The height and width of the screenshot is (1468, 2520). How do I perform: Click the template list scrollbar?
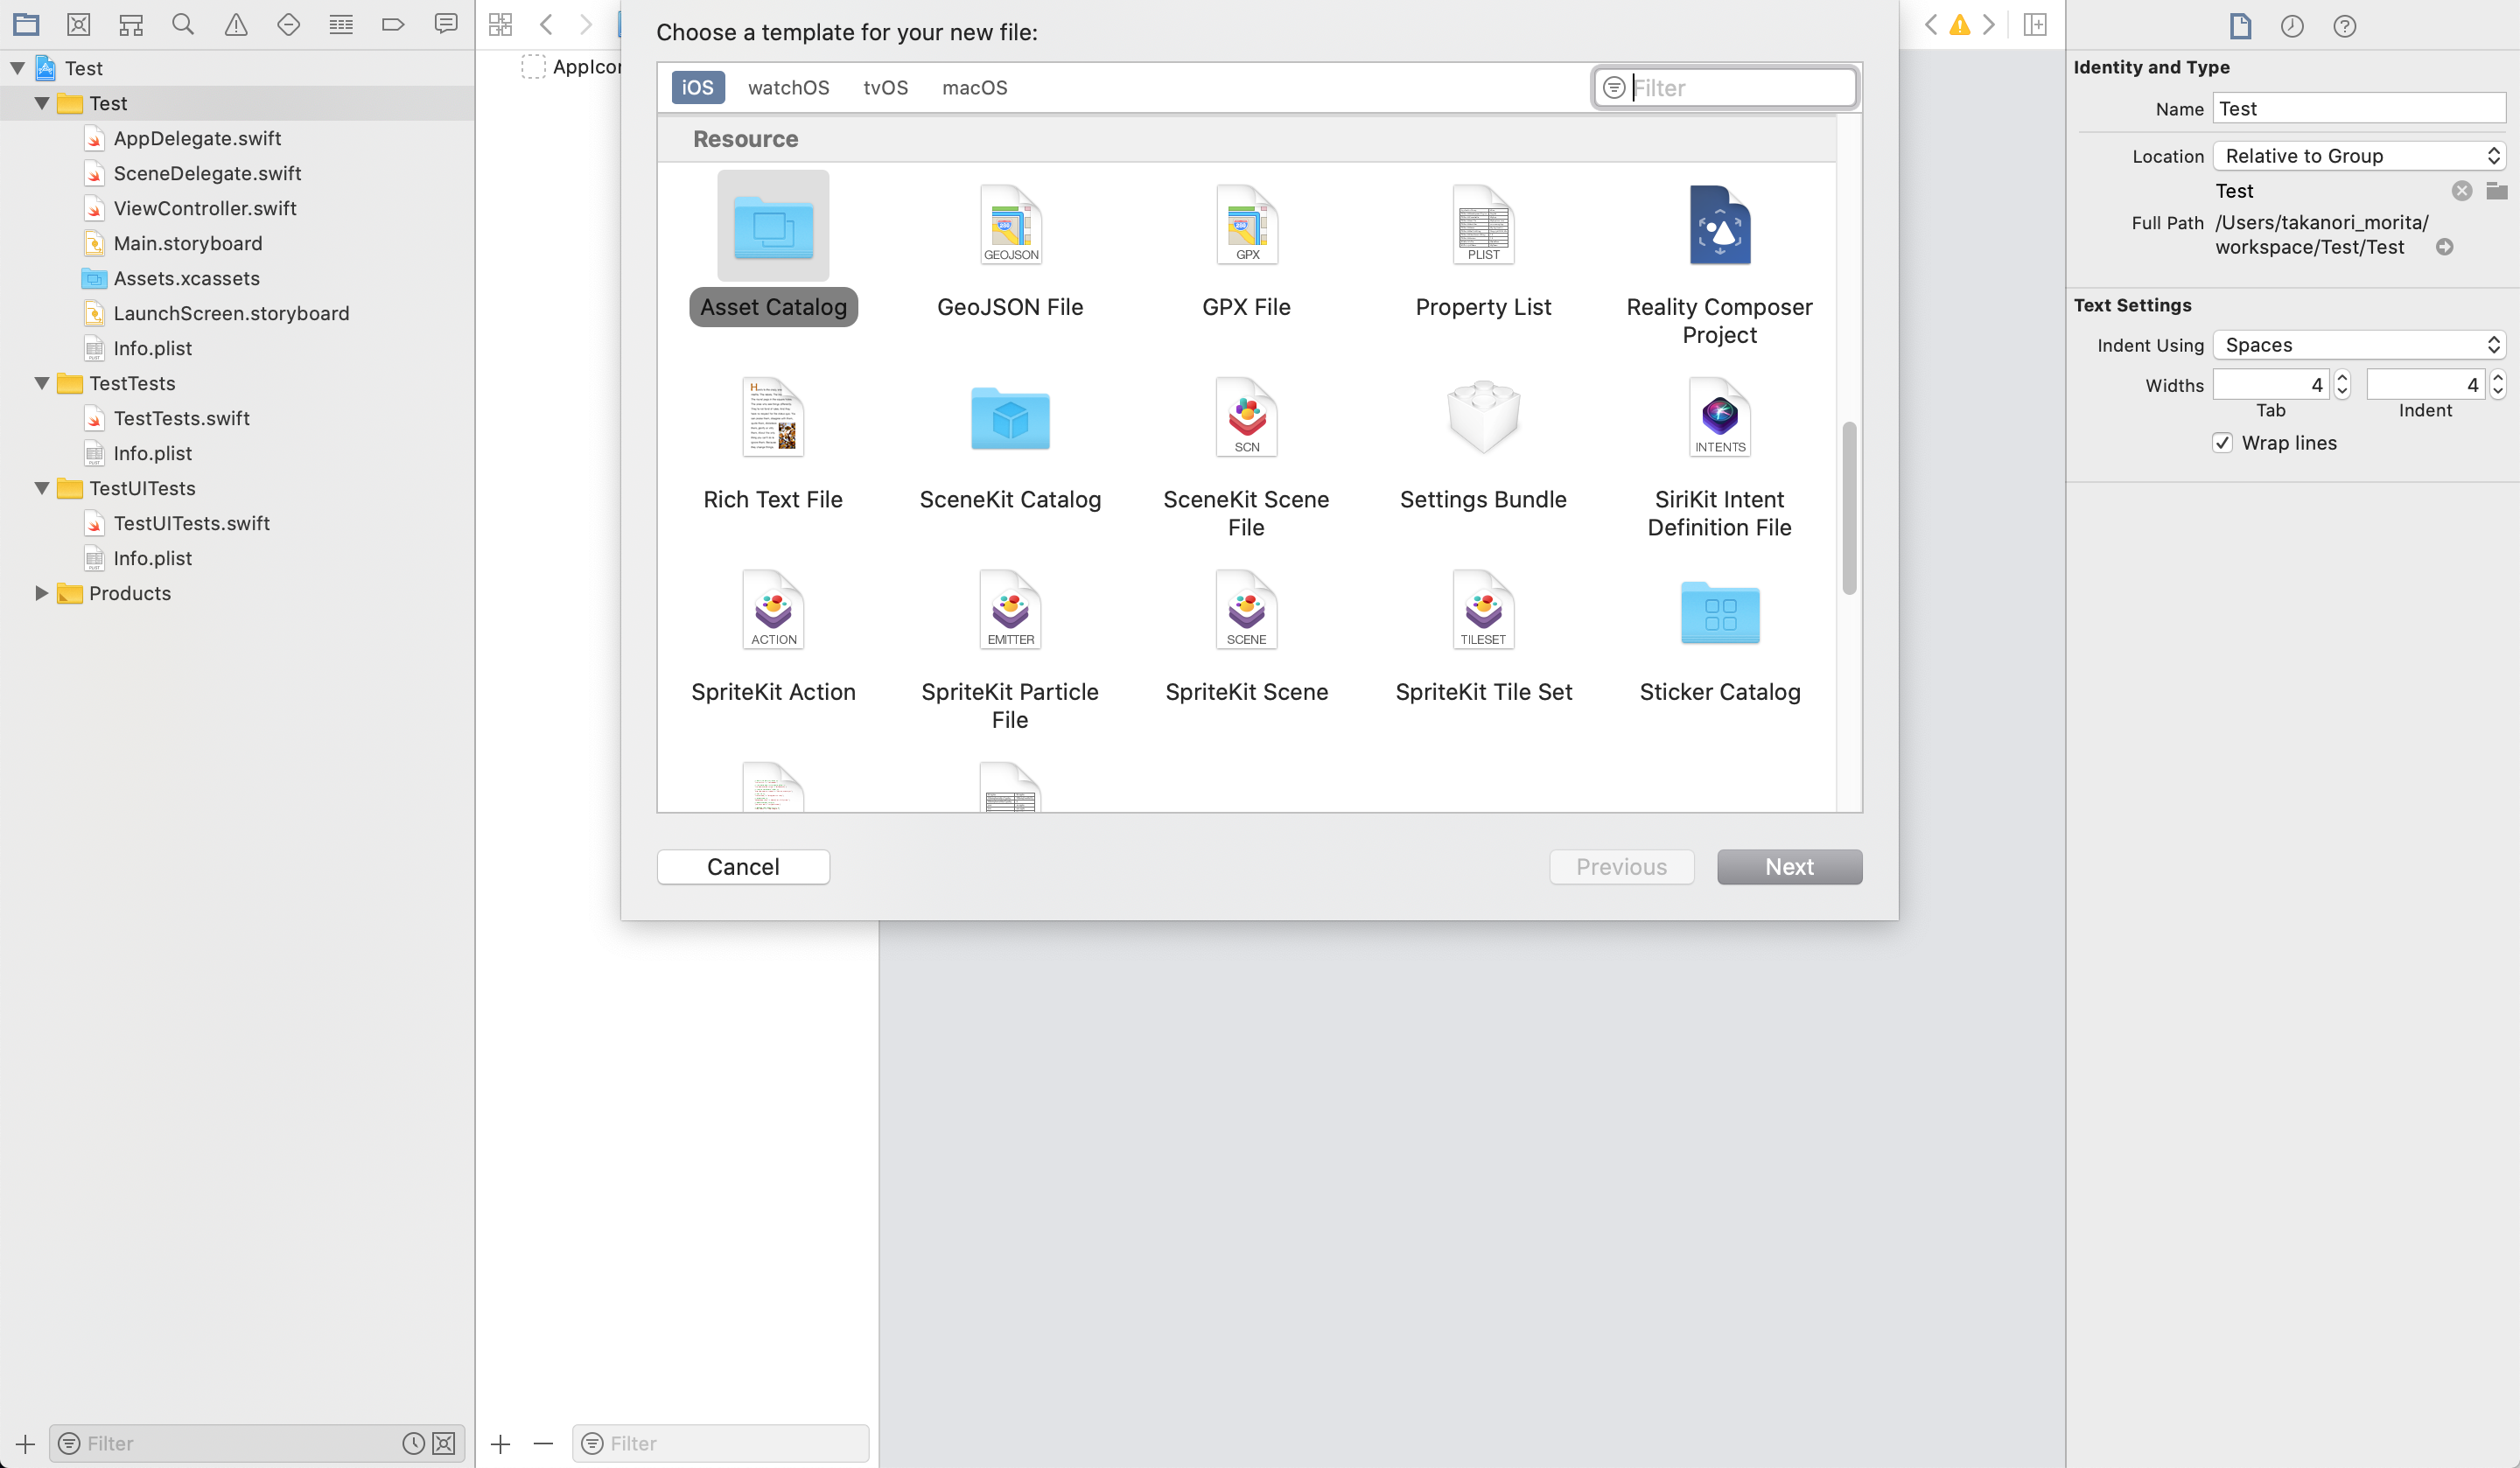click(1849, 508)
